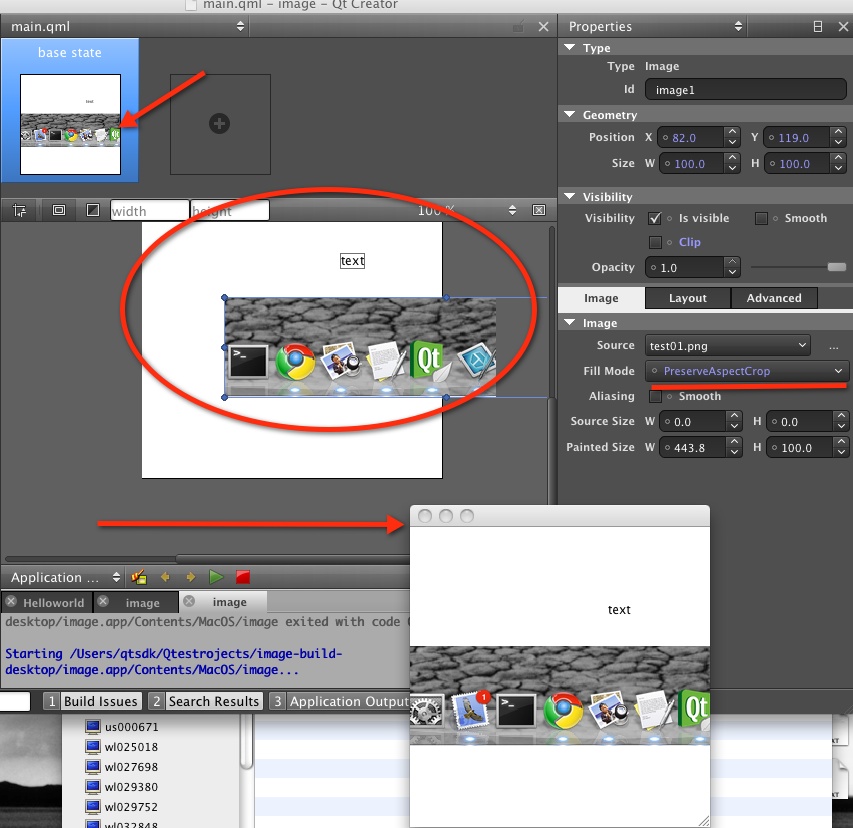Click the attach debugger icon in Application Output
Screen dimensions: 853x828
(x=139, y=577)
